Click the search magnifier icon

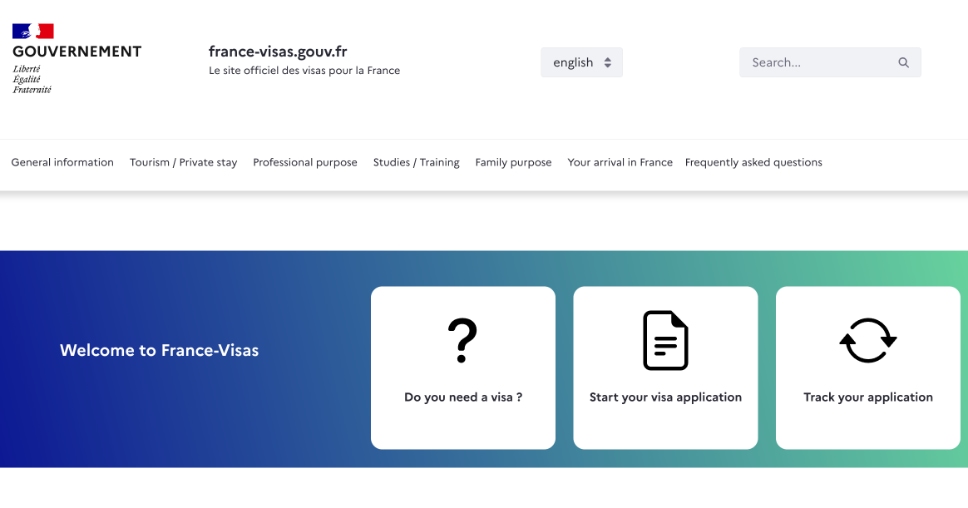point(903,62)
